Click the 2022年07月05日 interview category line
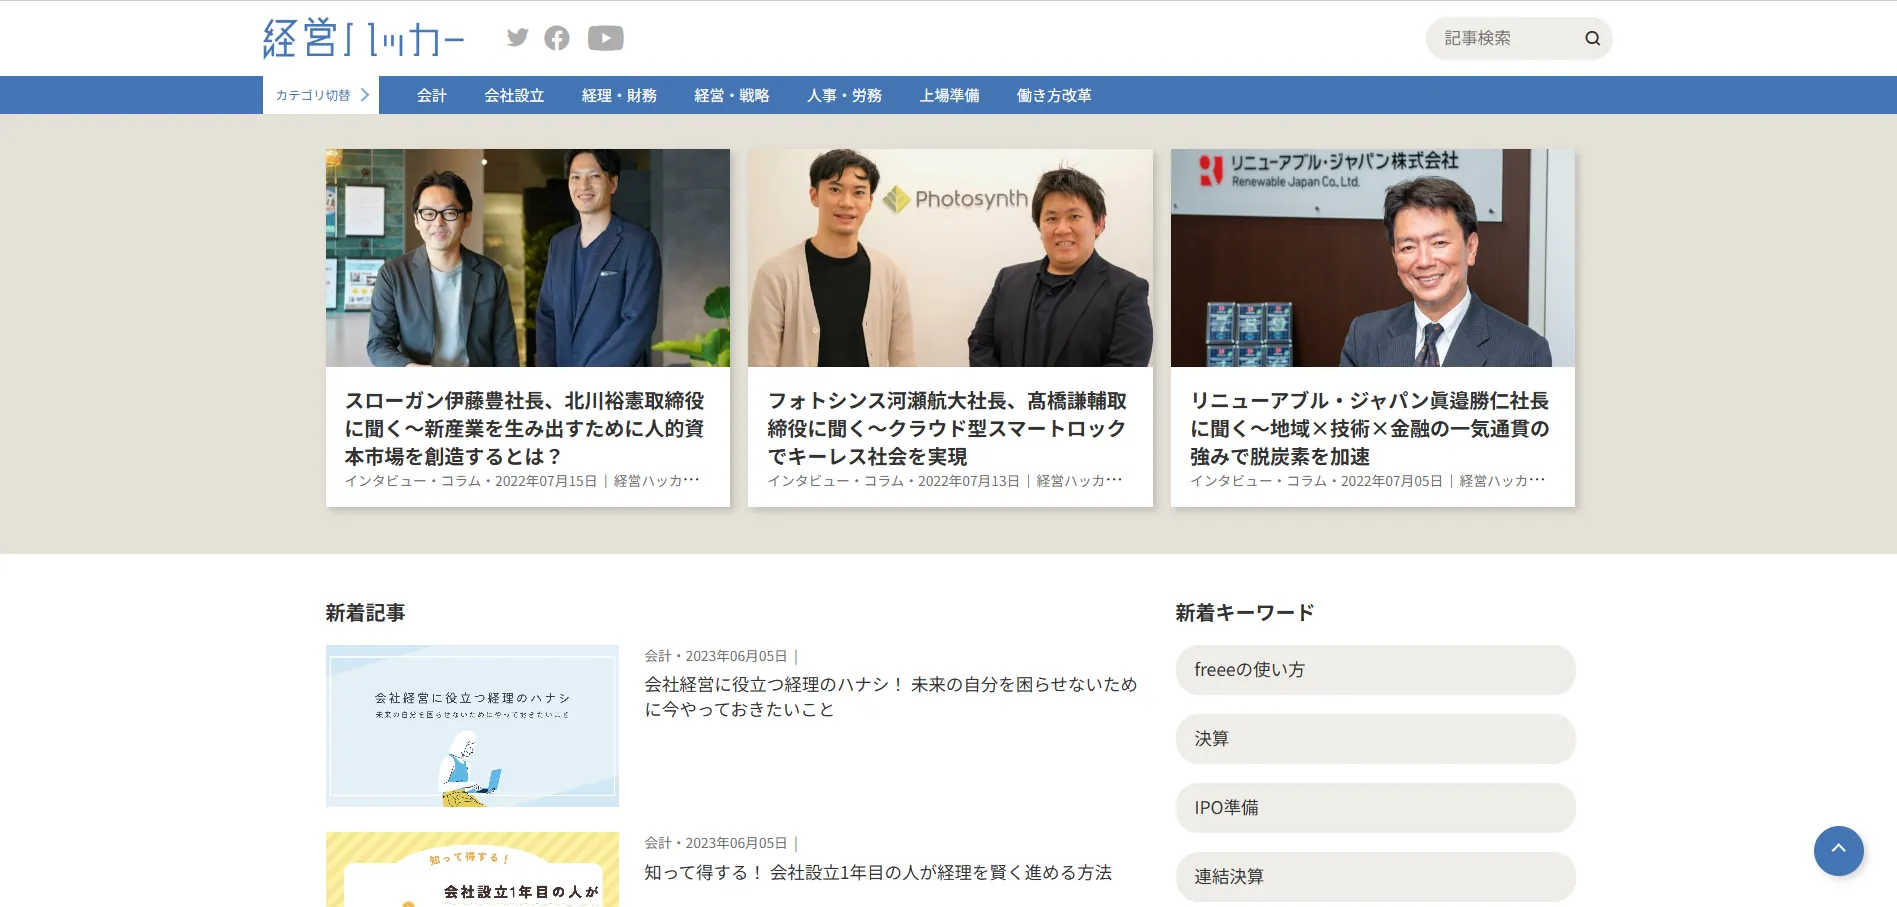The image size is (1897, 907). pos(1368,481)
